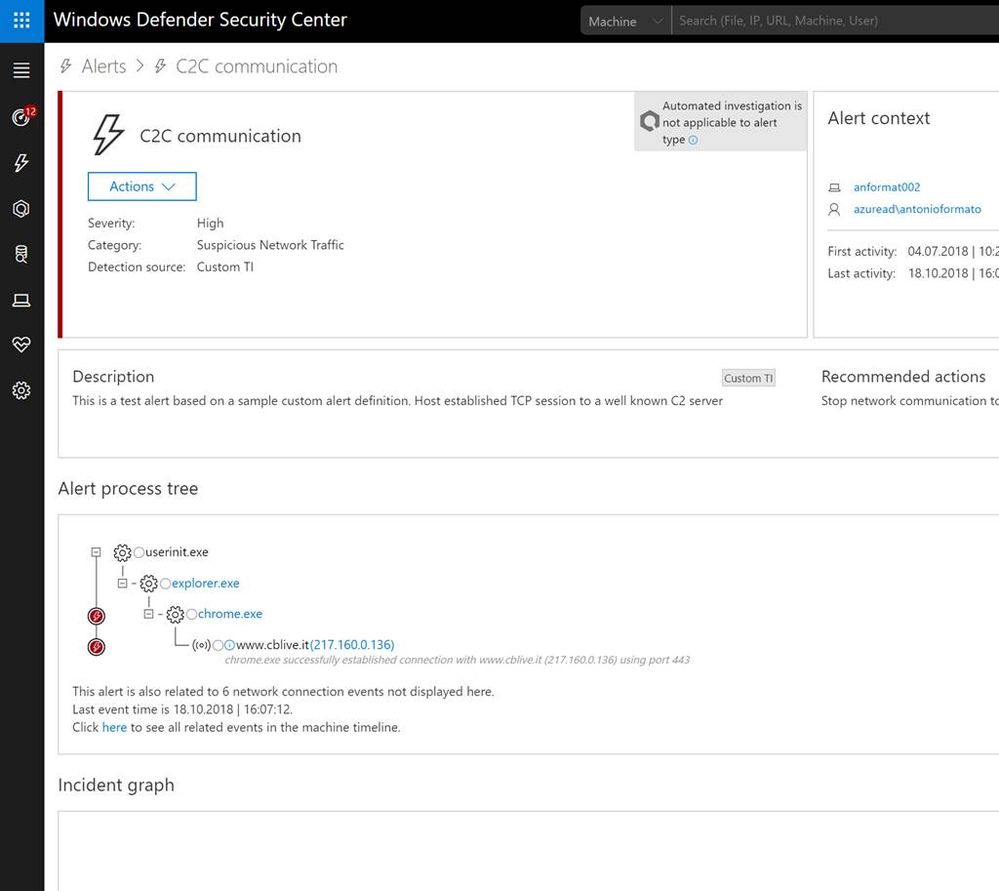Open the machines list laptop icon
Image resolution: width=999 pixels, height=891 pixels.
coord(21,300)
